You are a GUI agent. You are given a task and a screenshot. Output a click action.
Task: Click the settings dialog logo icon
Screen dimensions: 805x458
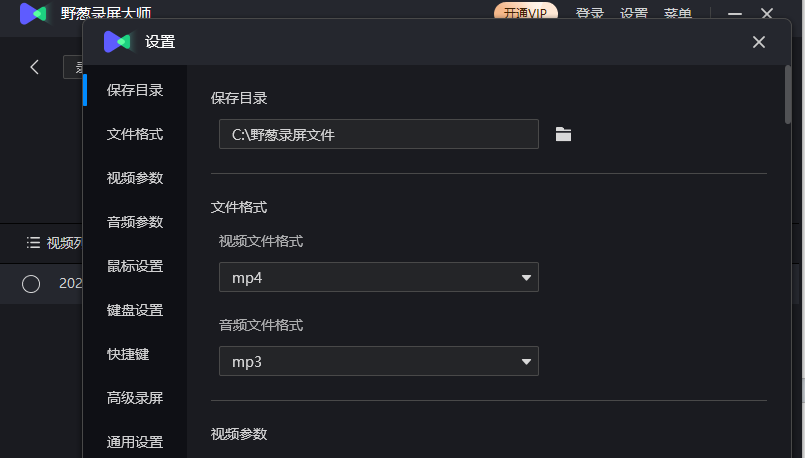pyautogui.click(x=117, y=42)
